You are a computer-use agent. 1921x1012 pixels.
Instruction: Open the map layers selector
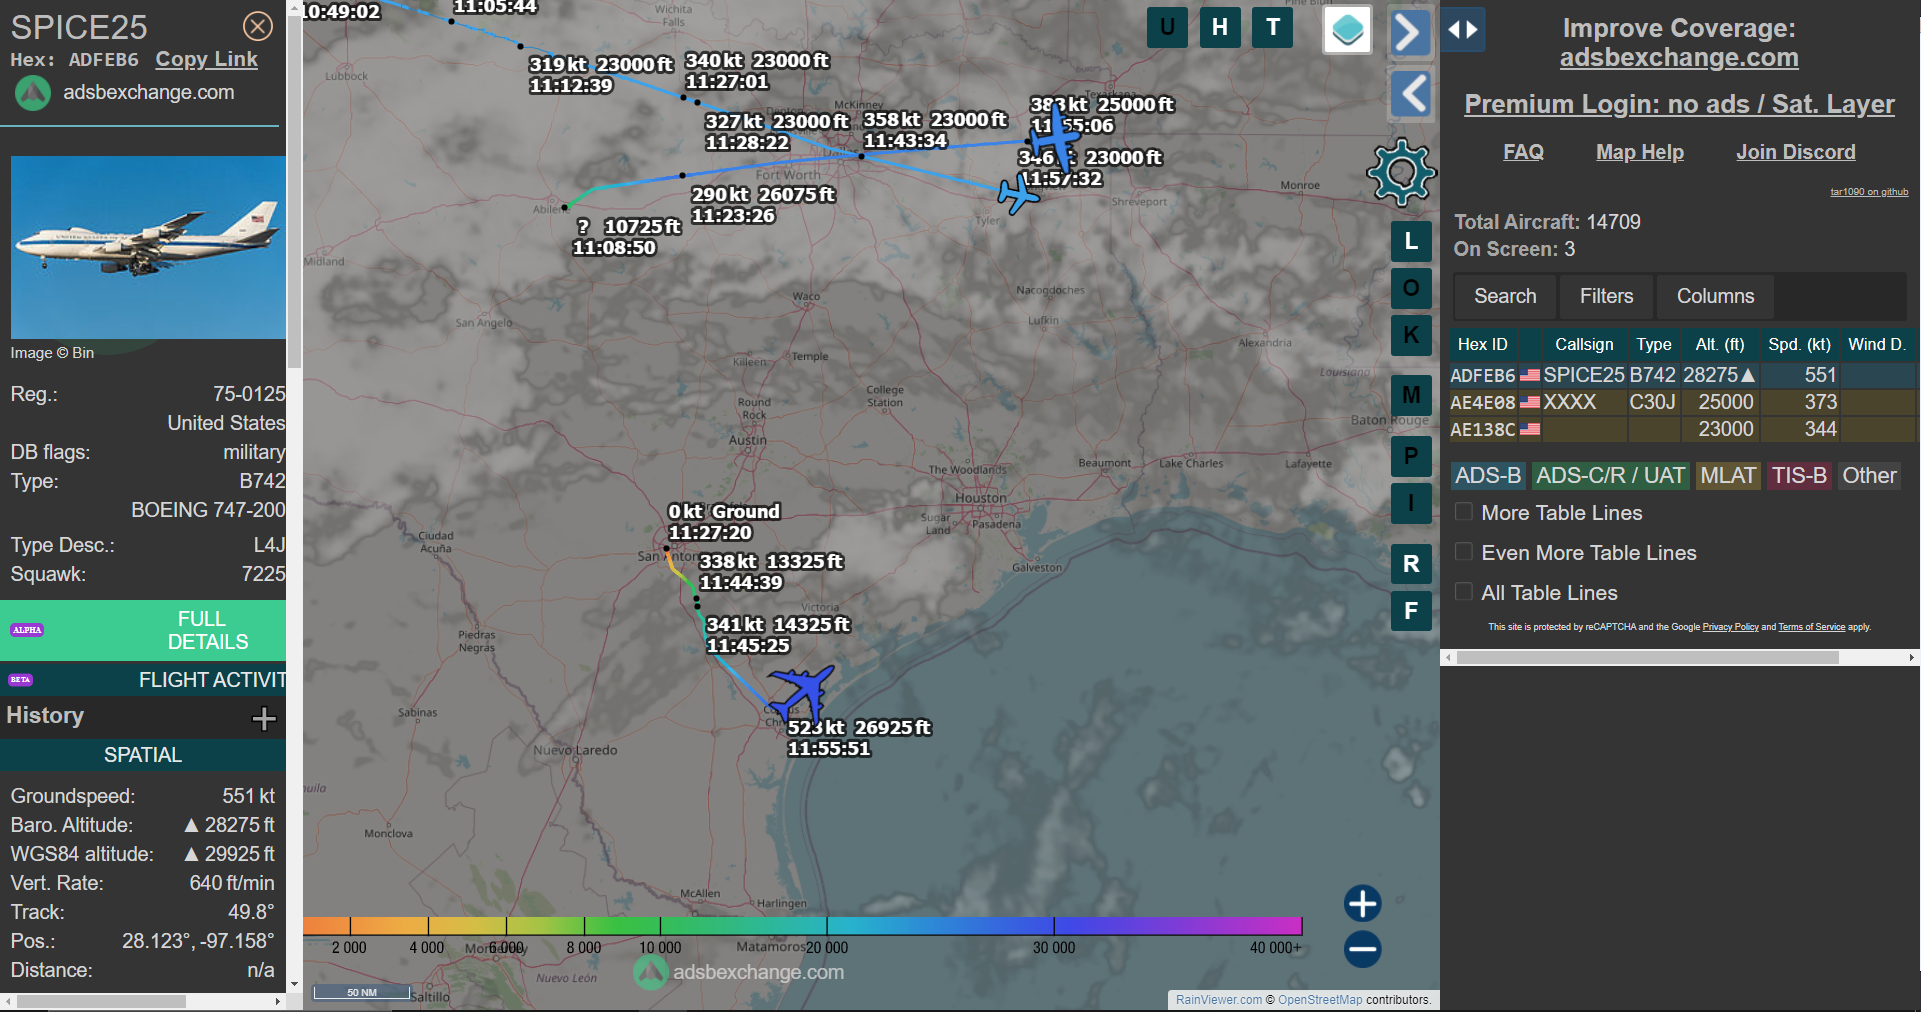click(x=1347, y=30)
